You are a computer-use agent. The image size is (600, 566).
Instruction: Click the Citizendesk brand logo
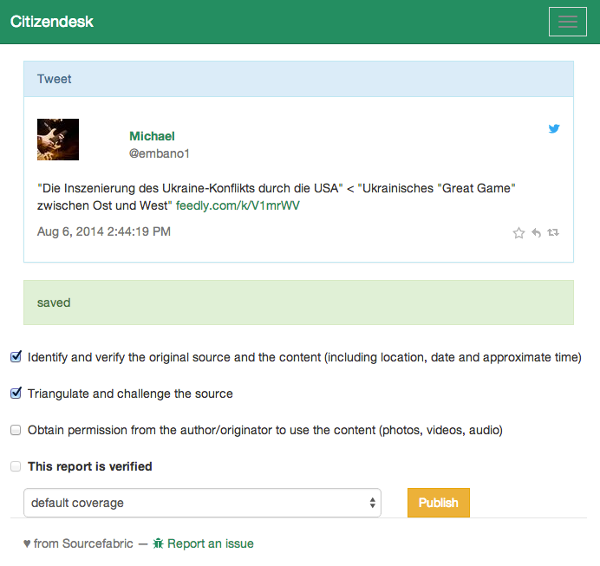[52, 21]
